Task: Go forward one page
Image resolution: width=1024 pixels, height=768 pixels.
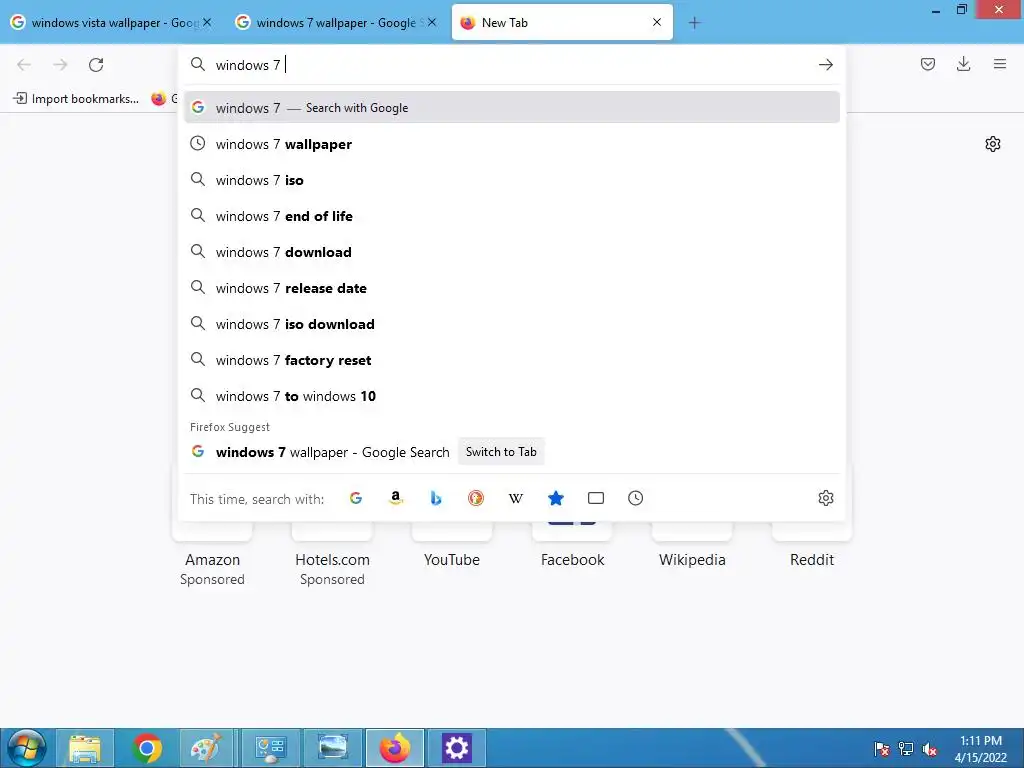Action: (60, 65)
